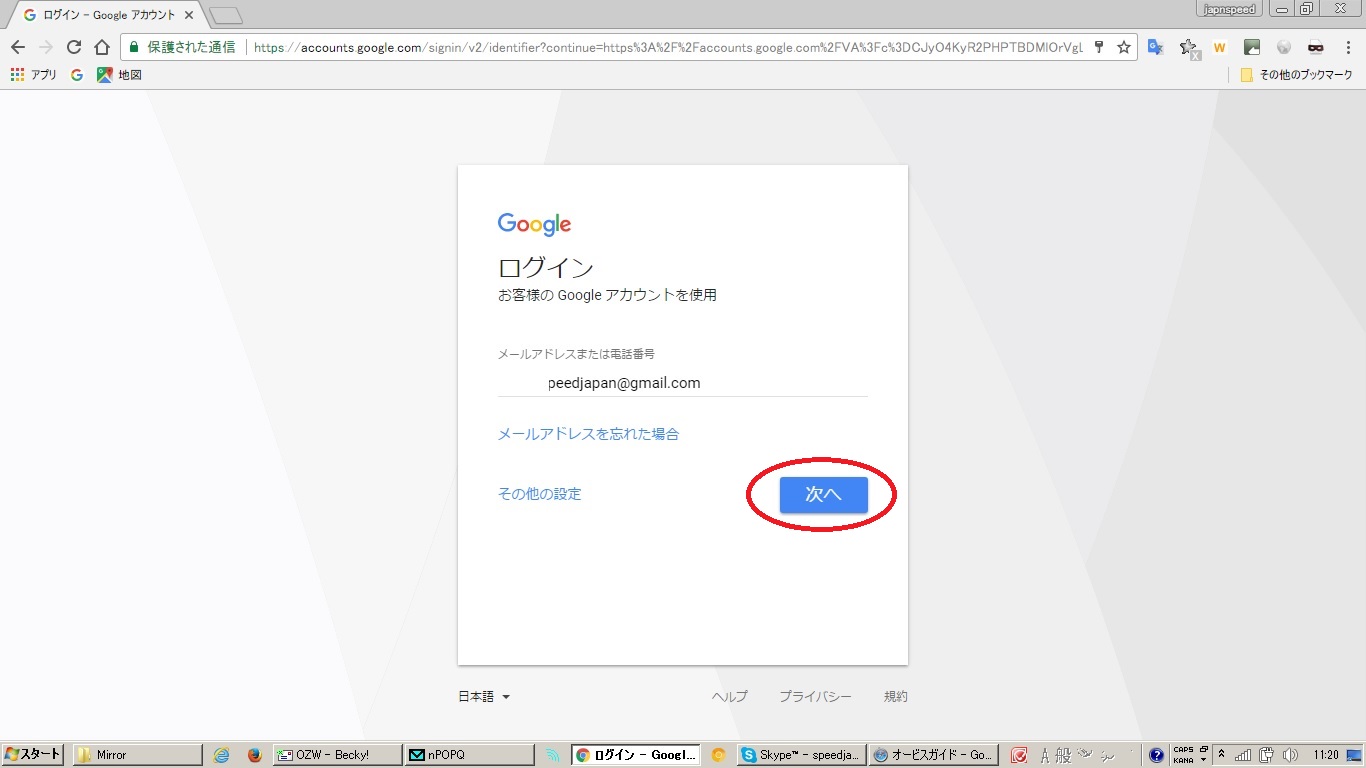This screenshot has height=768, width=1366.
Task: Click the saved password key icon
Action: (x=1099, y=47)
